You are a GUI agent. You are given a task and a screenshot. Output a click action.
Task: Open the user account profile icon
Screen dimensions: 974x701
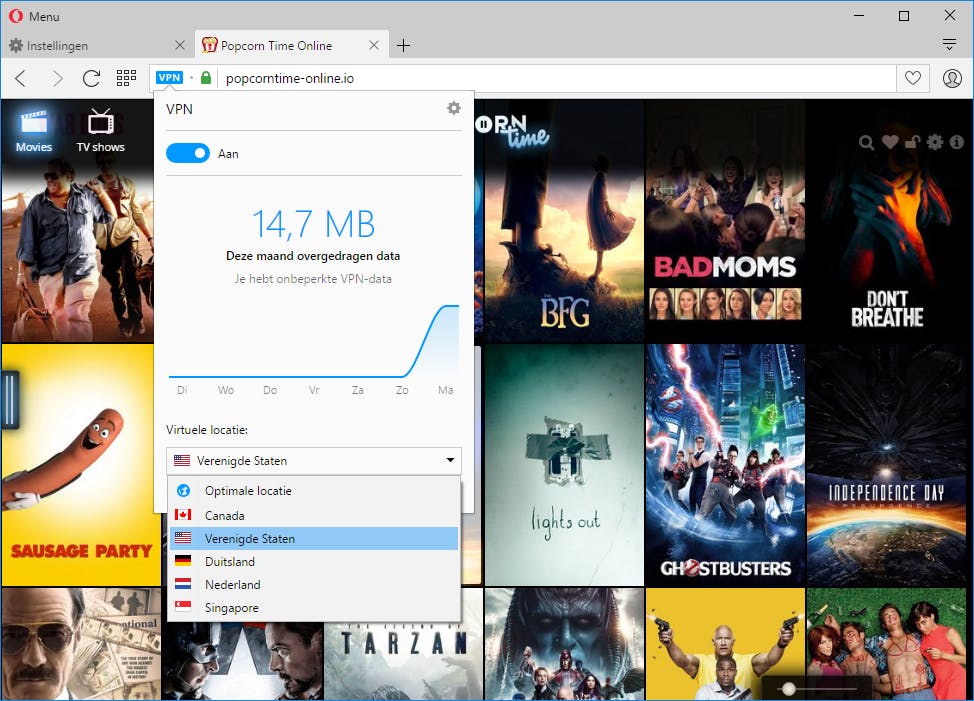(952, 78)
